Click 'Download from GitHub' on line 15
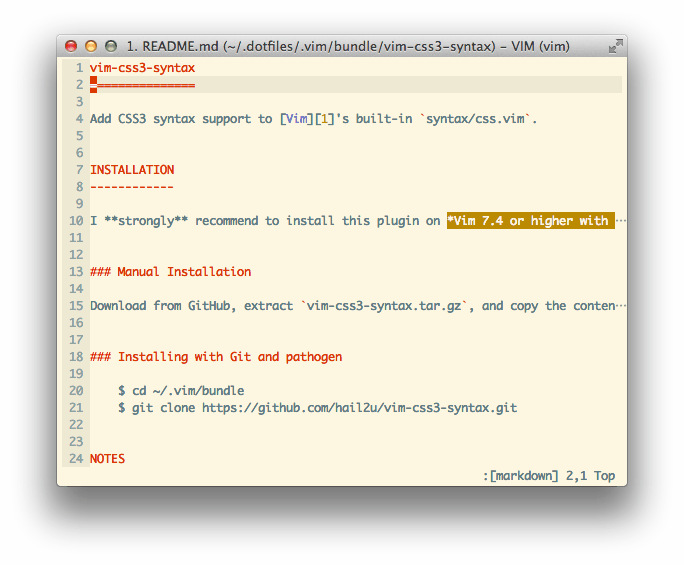Screen dimensions: 684x565 (x=160, y=306)
